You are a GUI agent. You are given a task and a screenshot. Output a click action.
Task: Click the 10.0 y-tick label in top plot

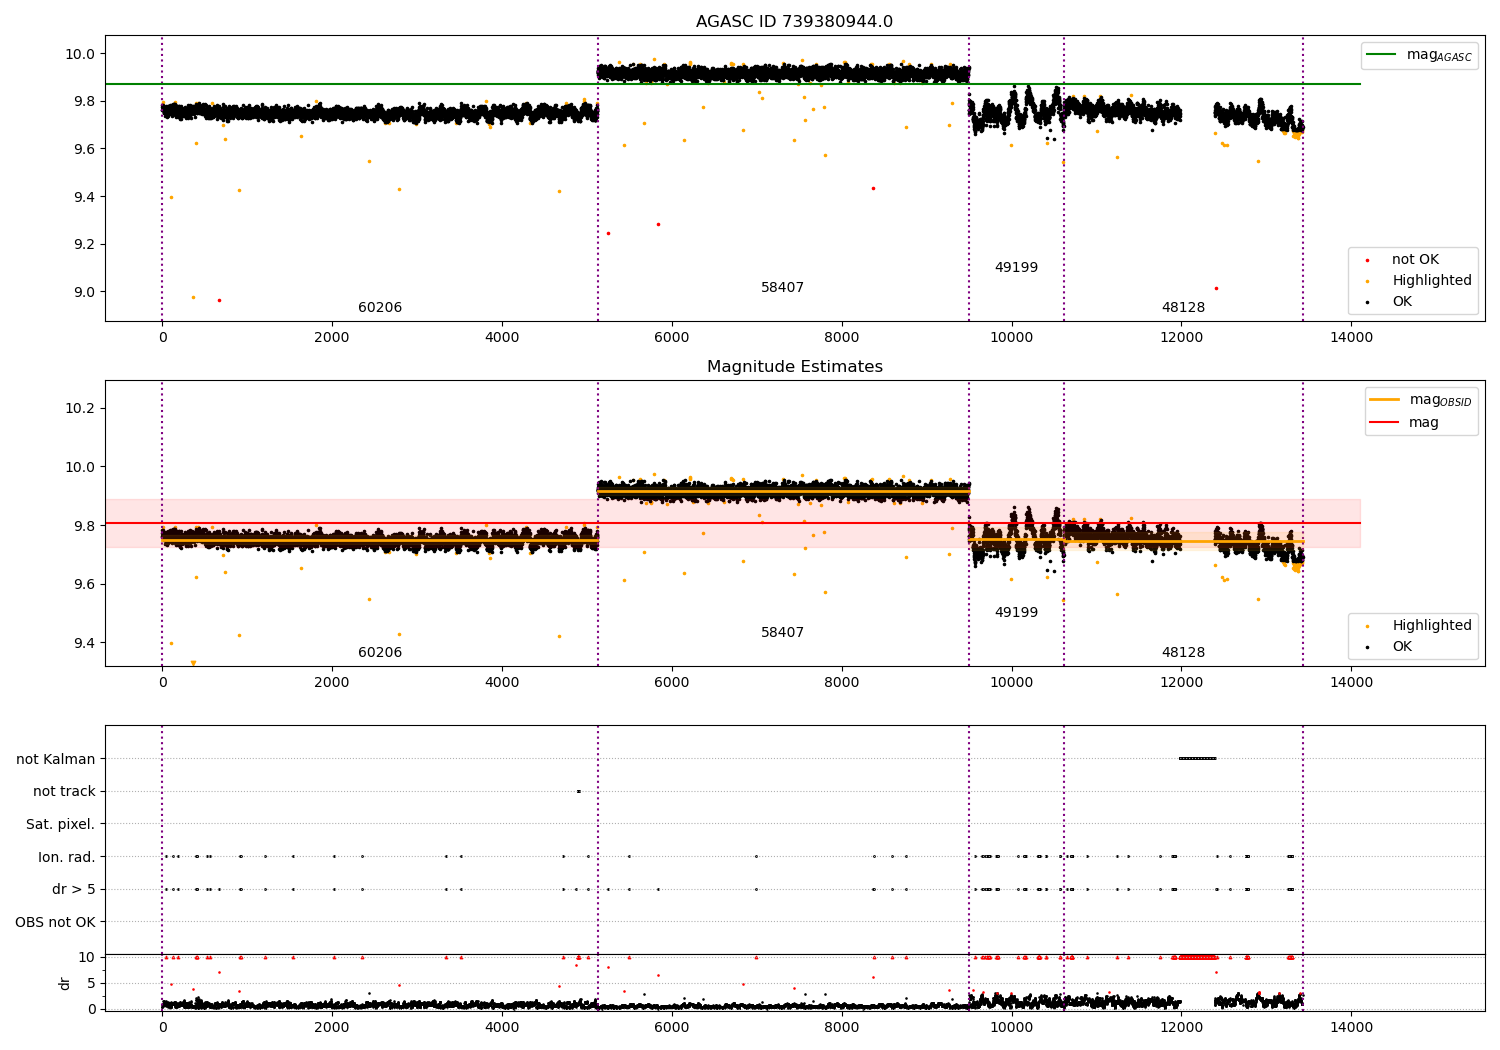[x=80, y=54]
